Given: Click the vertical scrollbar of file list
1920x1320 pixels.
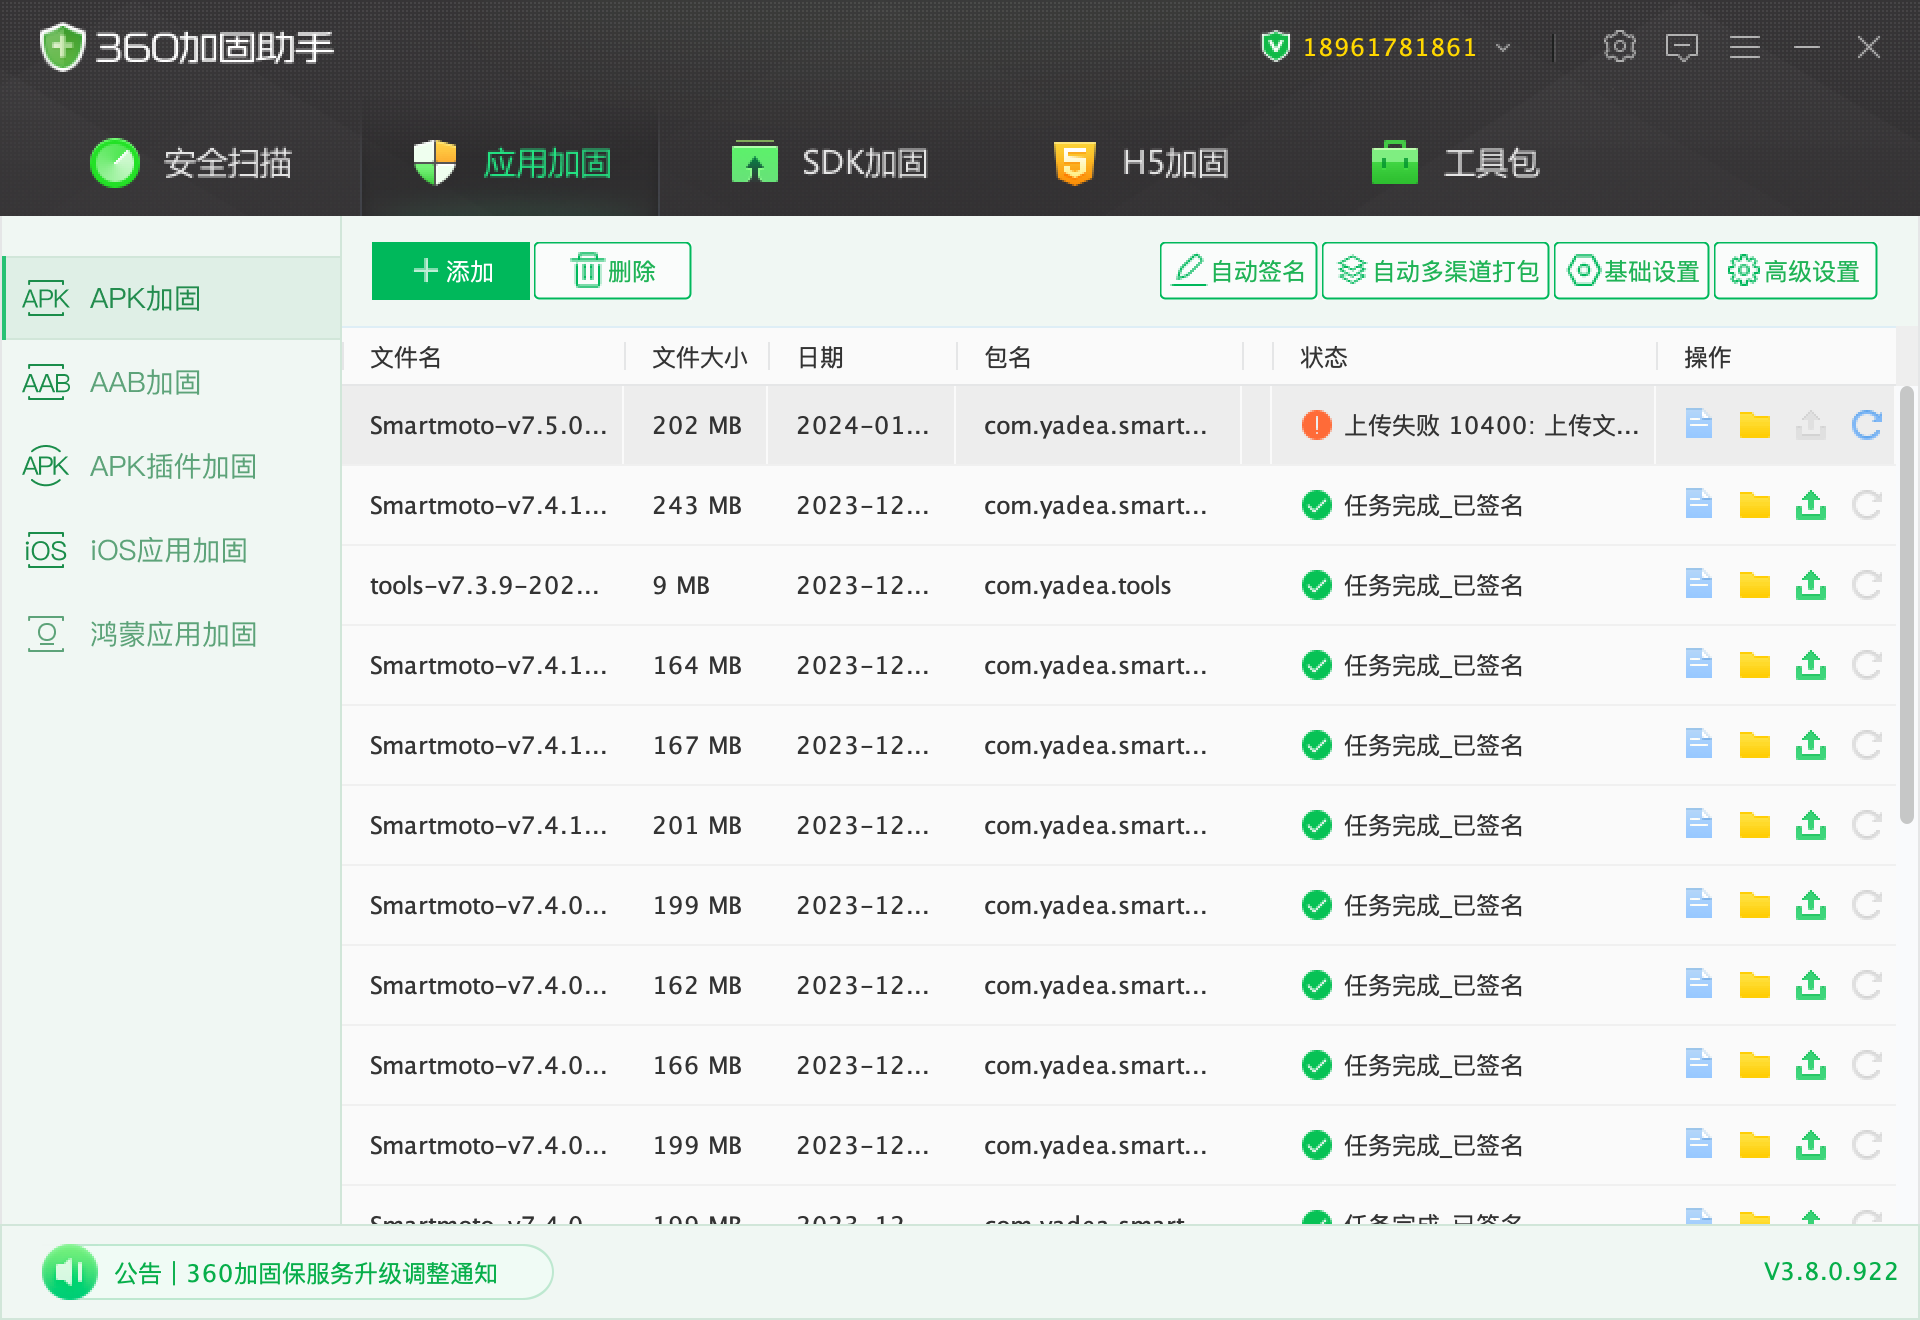Looking at the screenshot, I should click(1907, 604).
